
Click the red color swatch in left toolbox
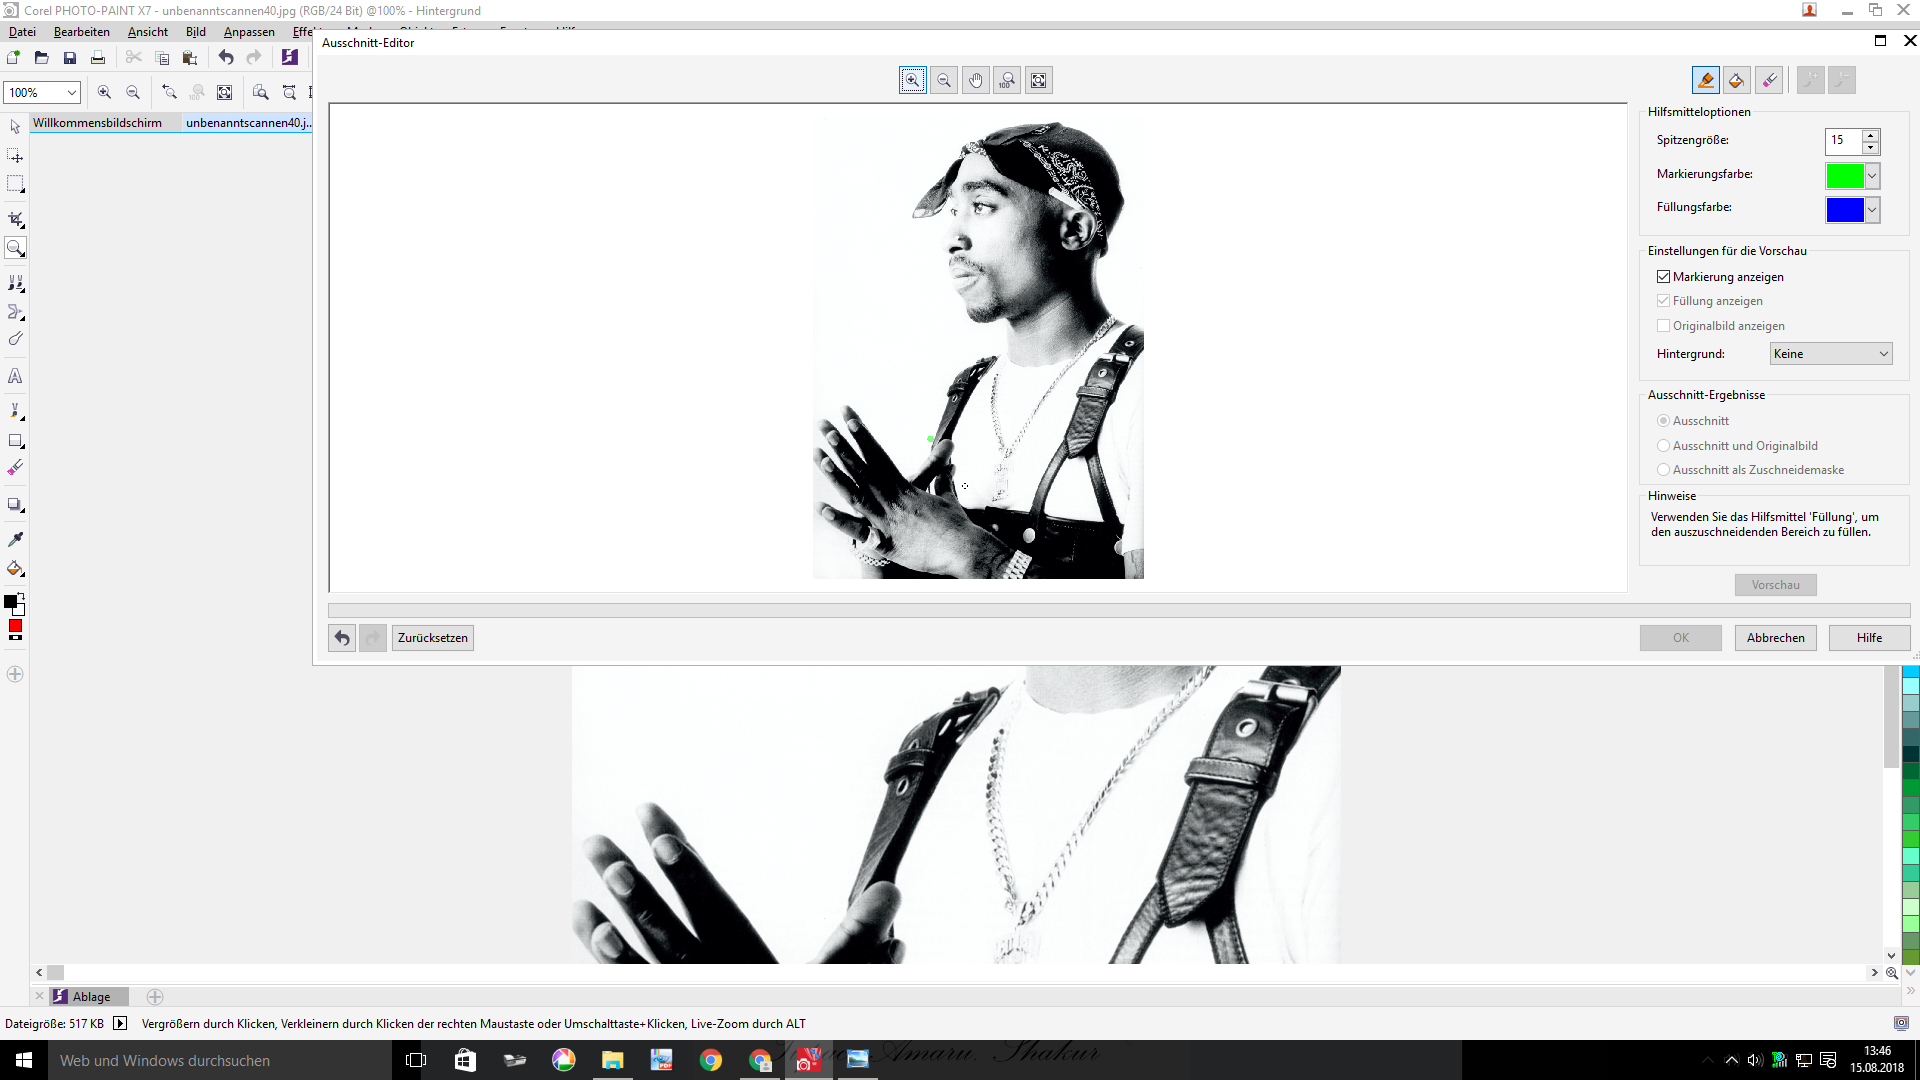15,626
